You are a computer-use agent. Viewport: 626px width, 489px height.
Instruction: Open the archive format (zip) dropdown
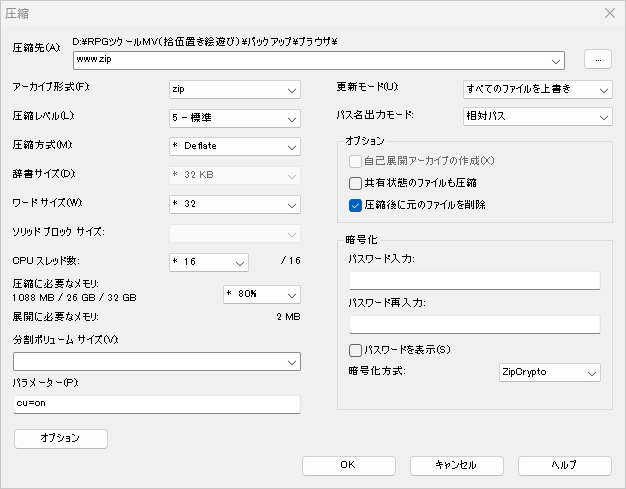click(234, 89)
